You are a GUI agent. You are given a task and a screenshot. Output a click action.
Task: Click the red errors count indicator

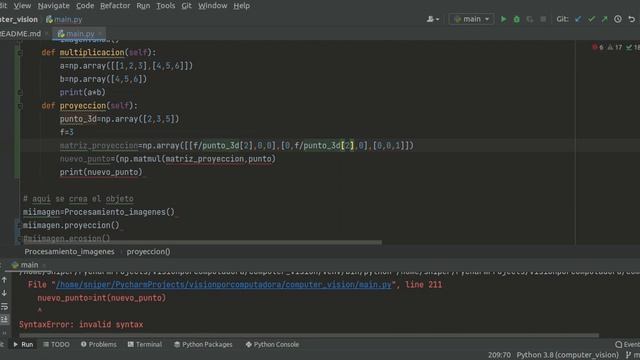[x=598, y=47]
